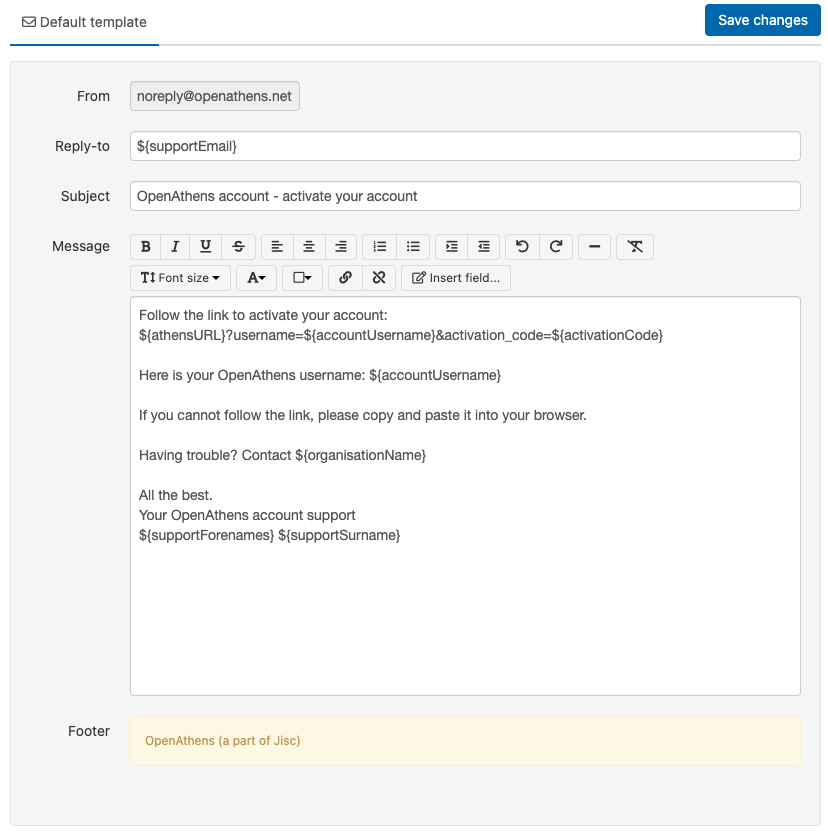The height and width of the screenshot is (834, 828).
Task: Apply strikethrough formatting
Action: pos(239,247)
